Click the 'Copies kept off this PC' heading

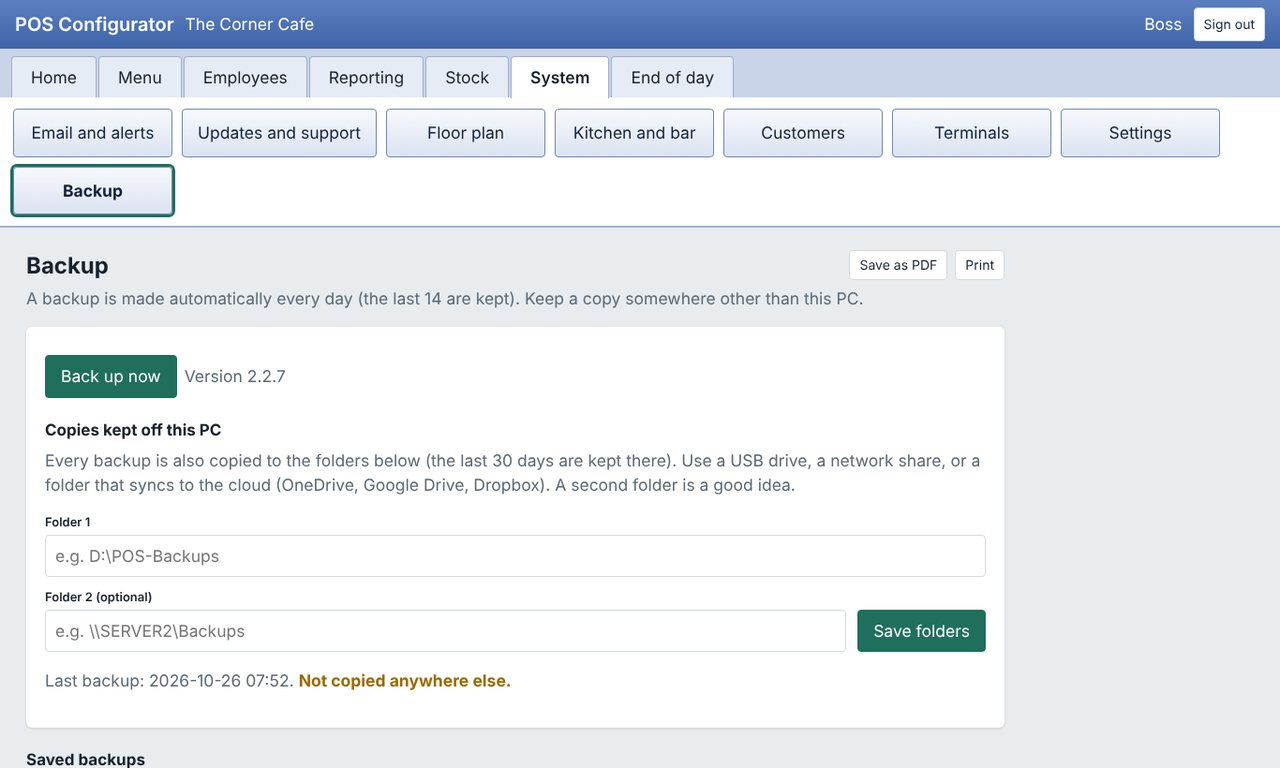coord(133,430)
